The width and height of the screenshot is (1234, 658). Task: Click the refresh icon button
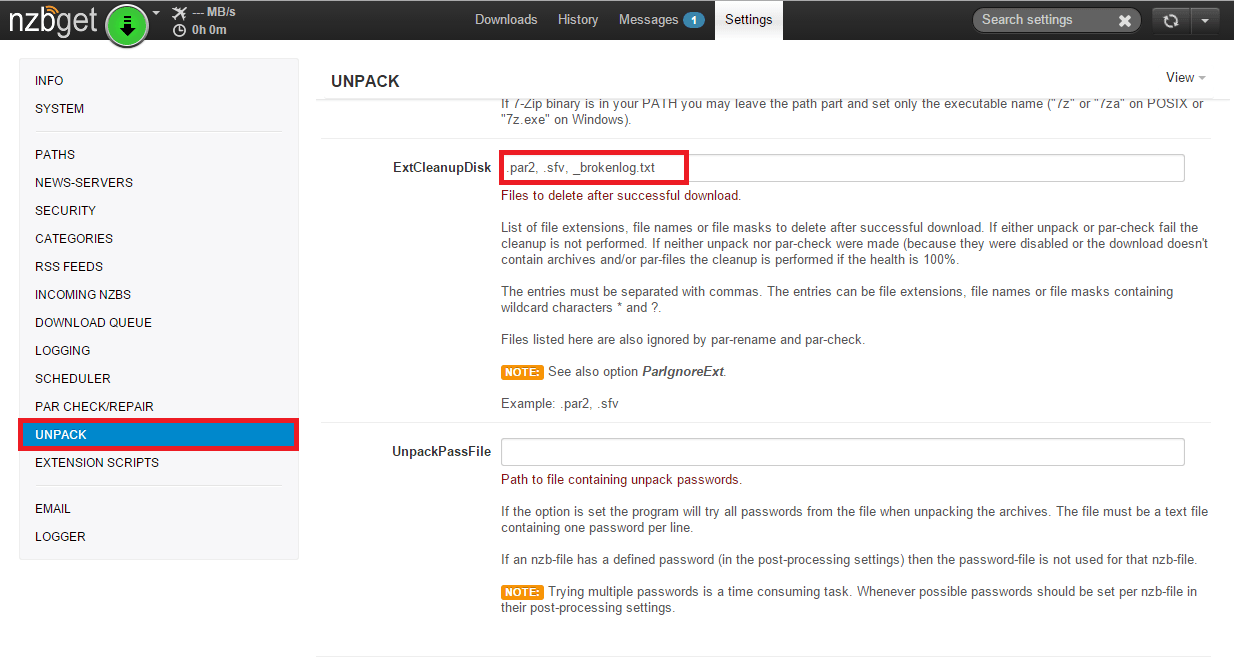point(1170,20)
